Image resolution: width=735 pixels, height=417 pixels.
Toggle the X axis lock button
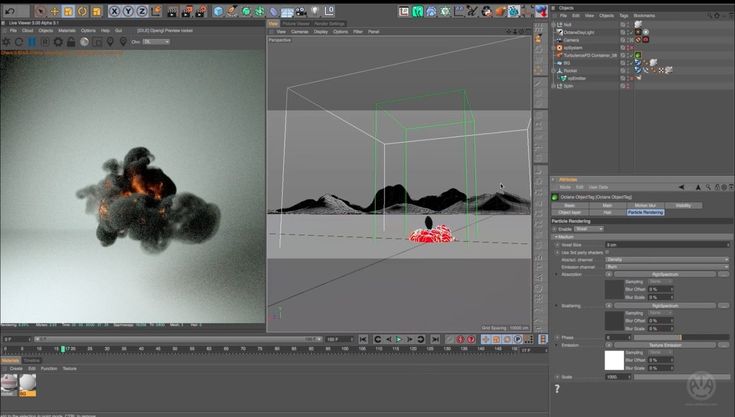coord(114,11)
